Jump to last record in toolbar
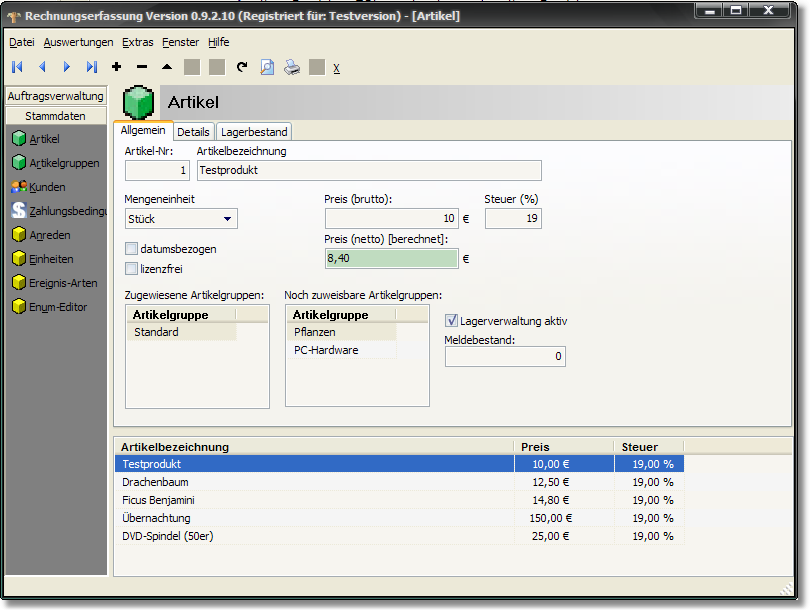The height and width of the screenshot is (612, 810). 92,67
